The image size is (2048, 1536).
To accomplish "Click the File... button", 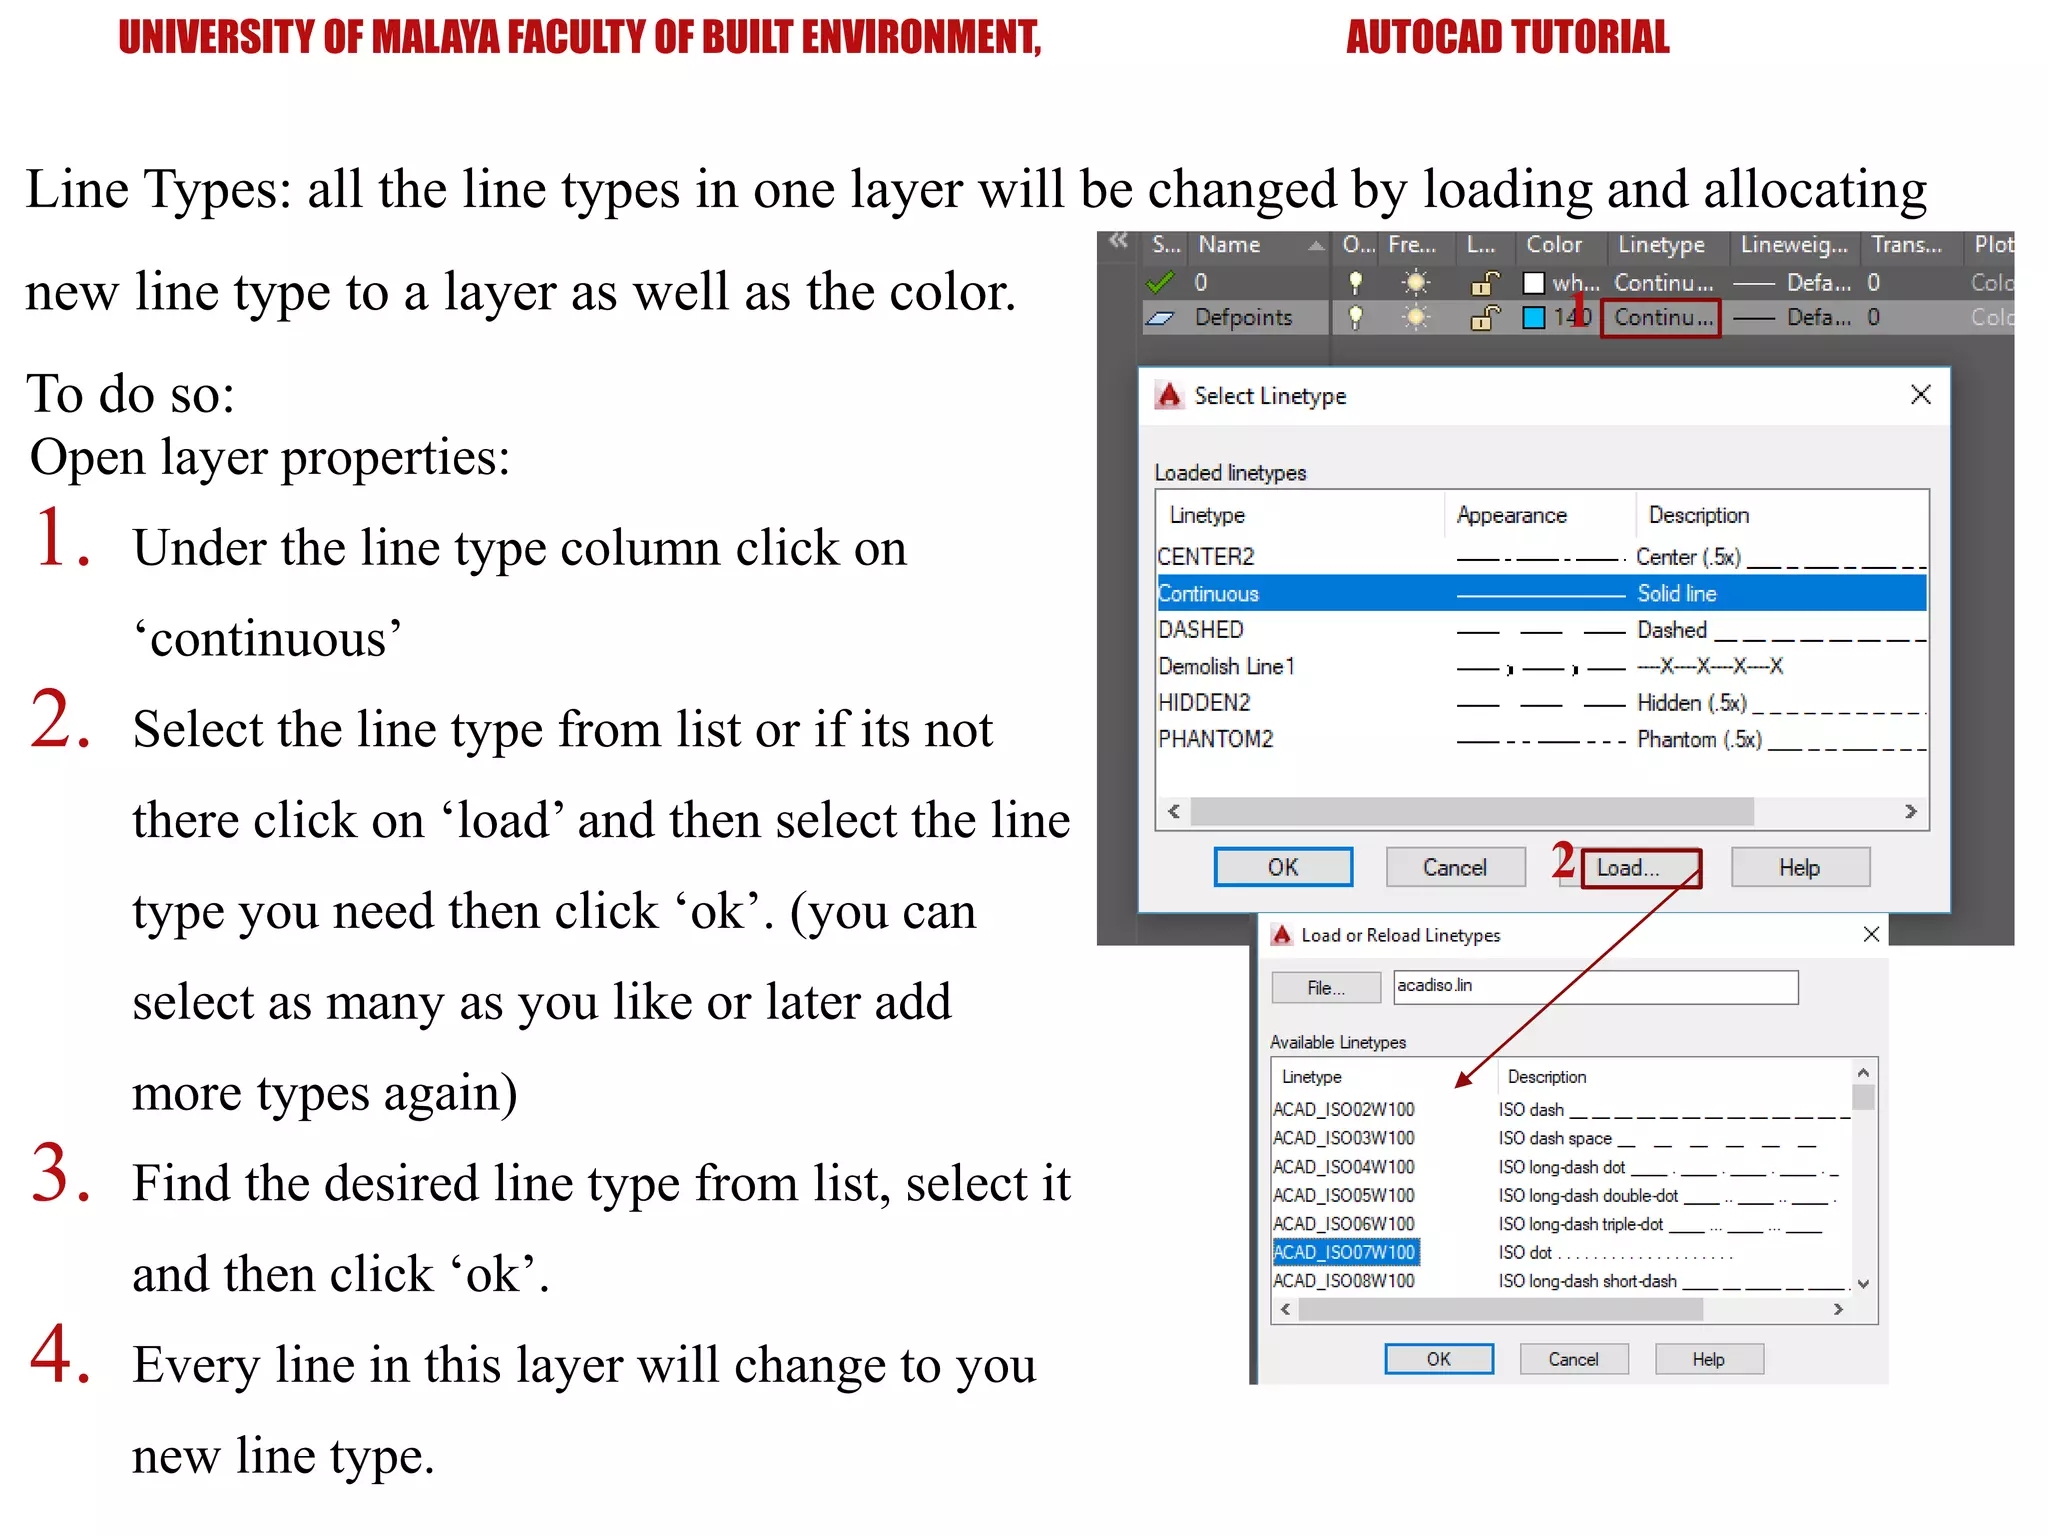I will [1326, 987].
